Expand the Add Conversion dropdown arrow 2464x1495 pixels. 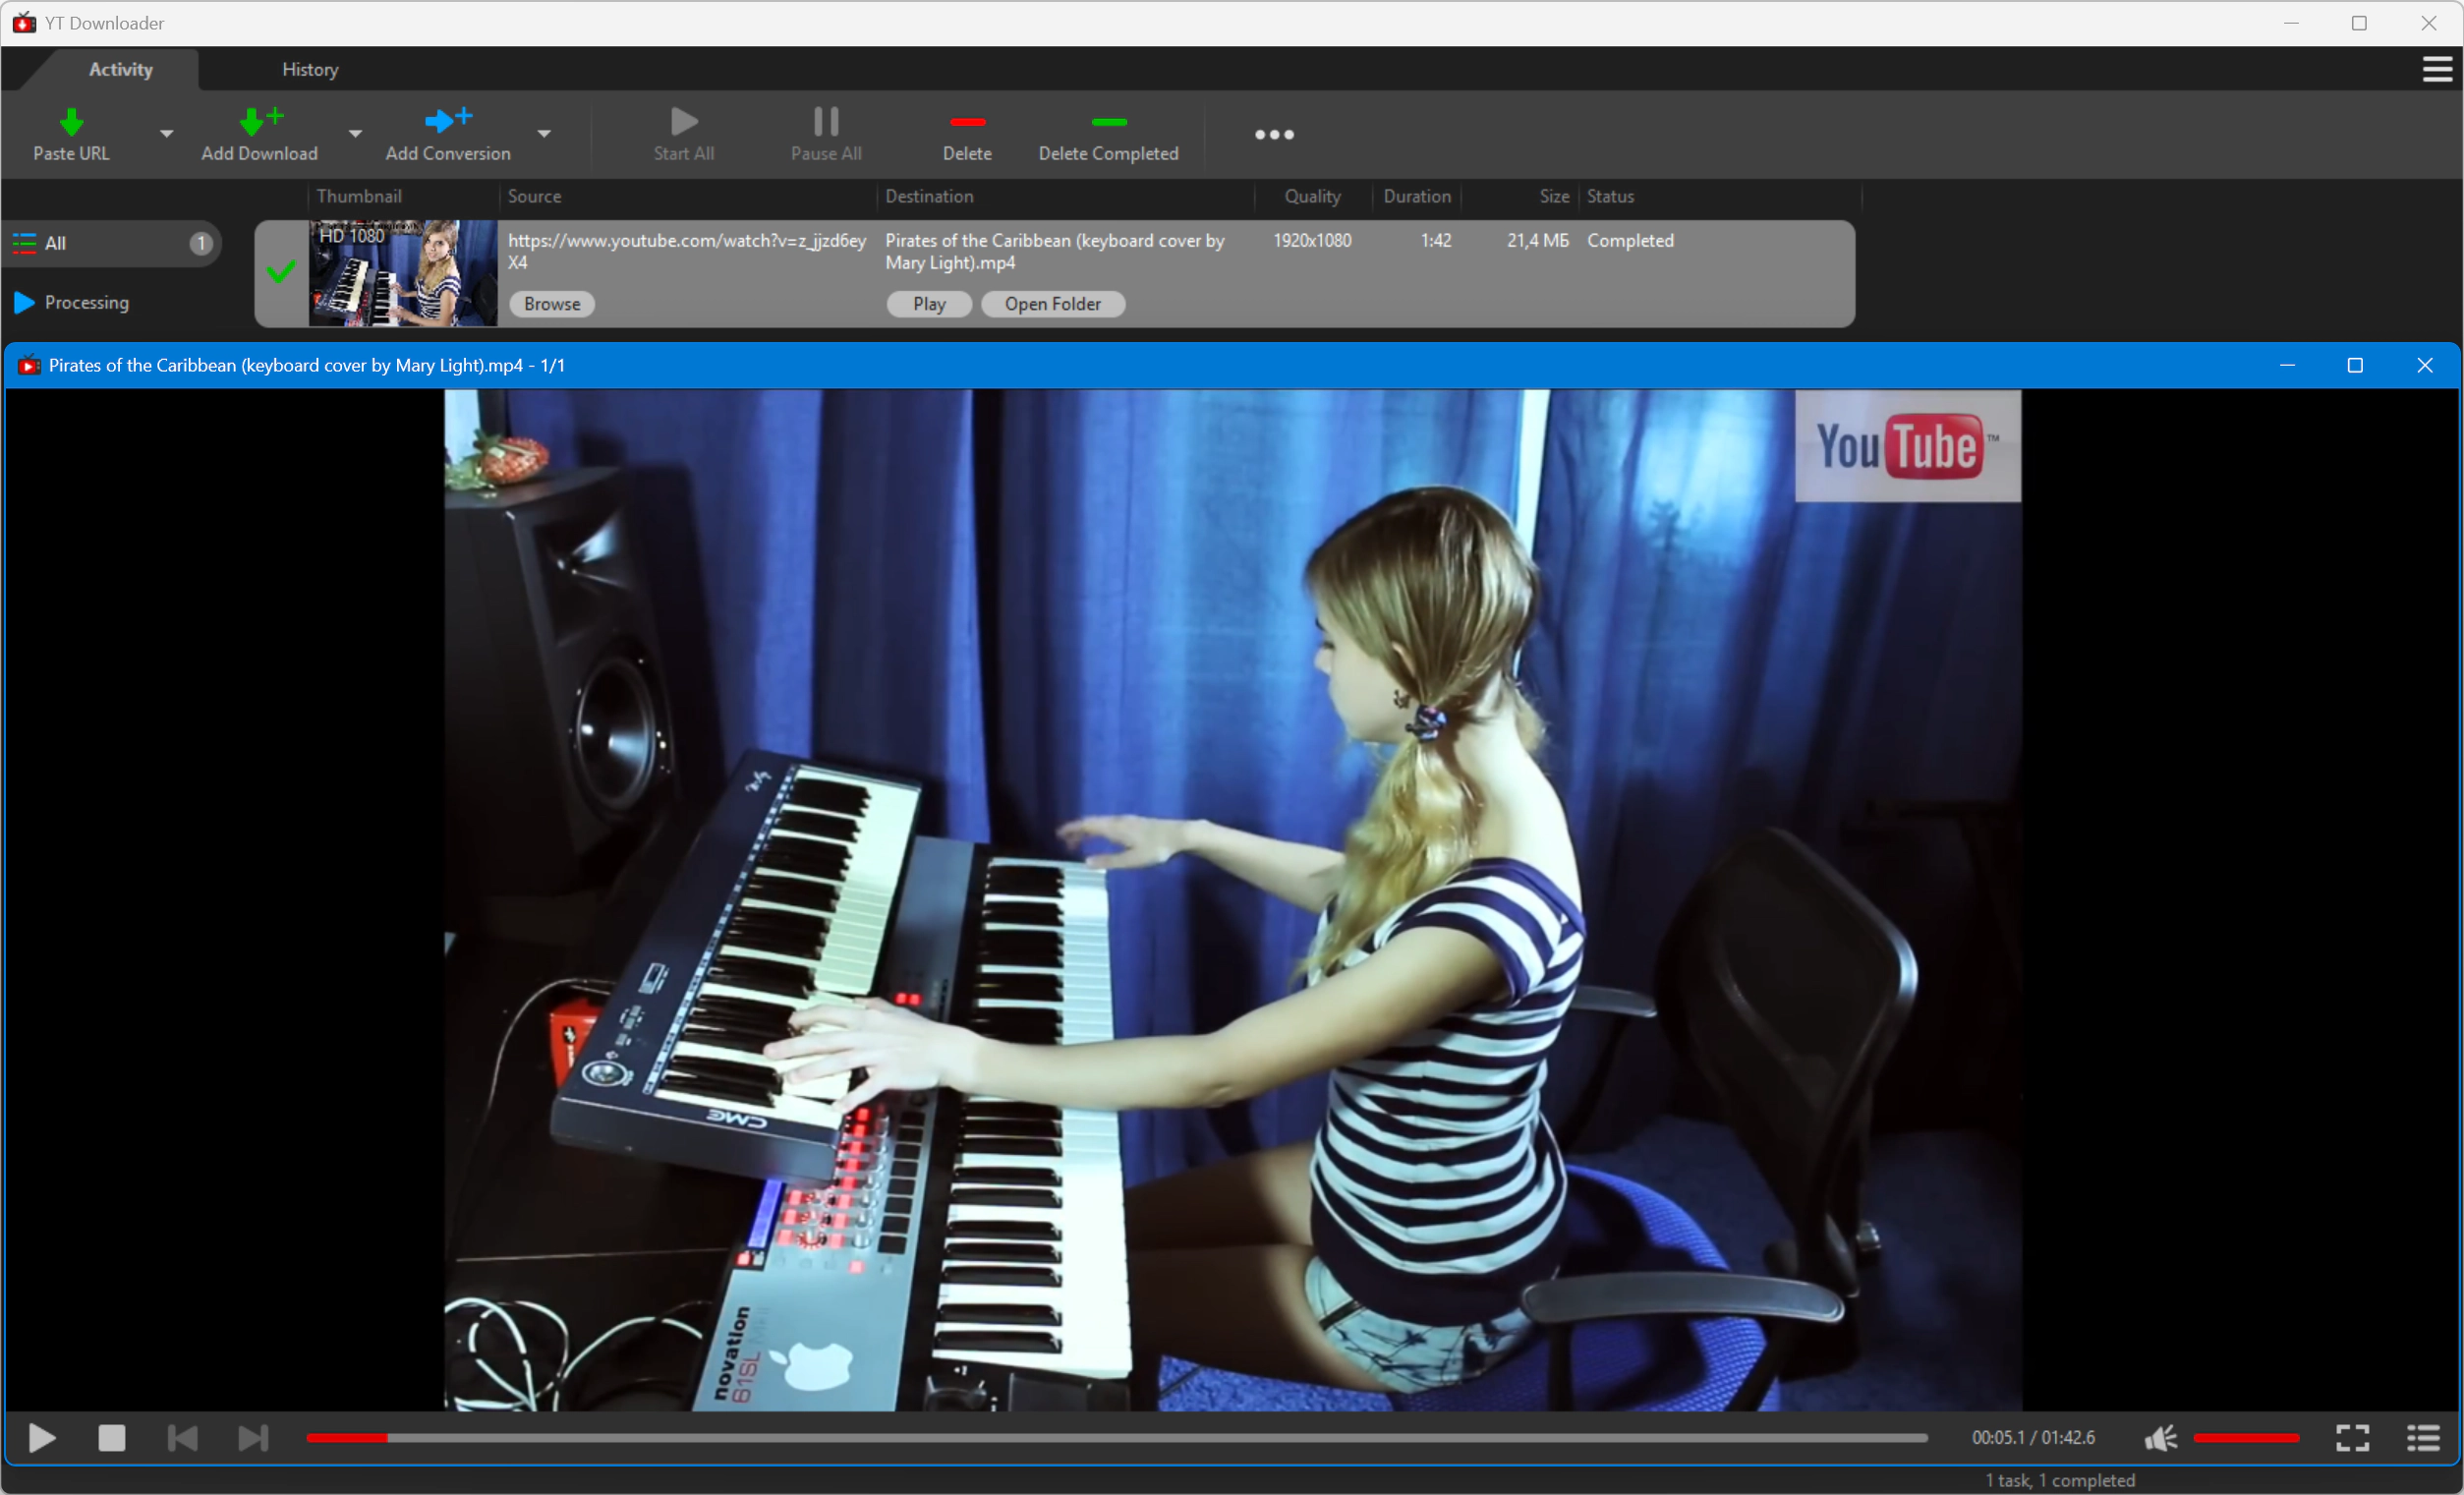[x=544, y=133]
